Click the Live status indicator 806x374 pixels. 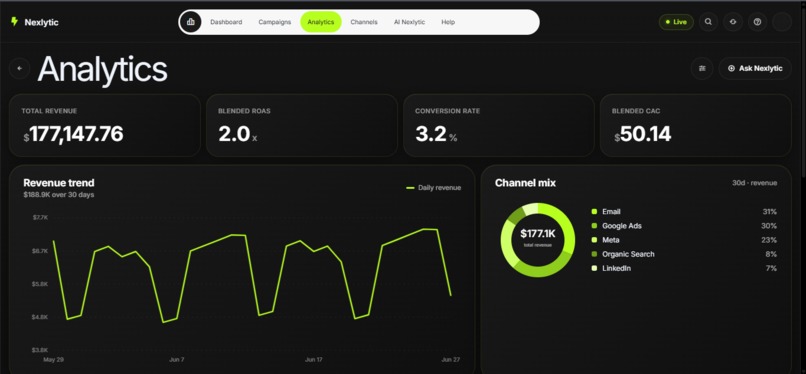coord(676,22)
